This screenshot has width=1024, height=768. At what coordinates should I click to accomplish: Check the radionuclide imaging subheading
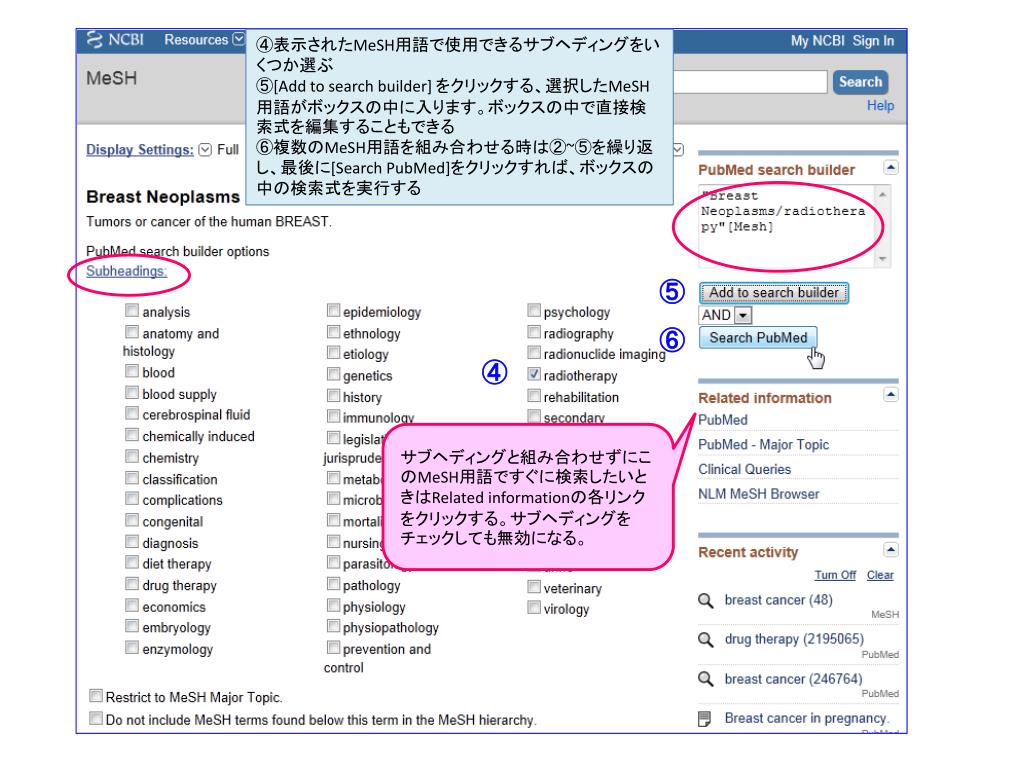534,353
